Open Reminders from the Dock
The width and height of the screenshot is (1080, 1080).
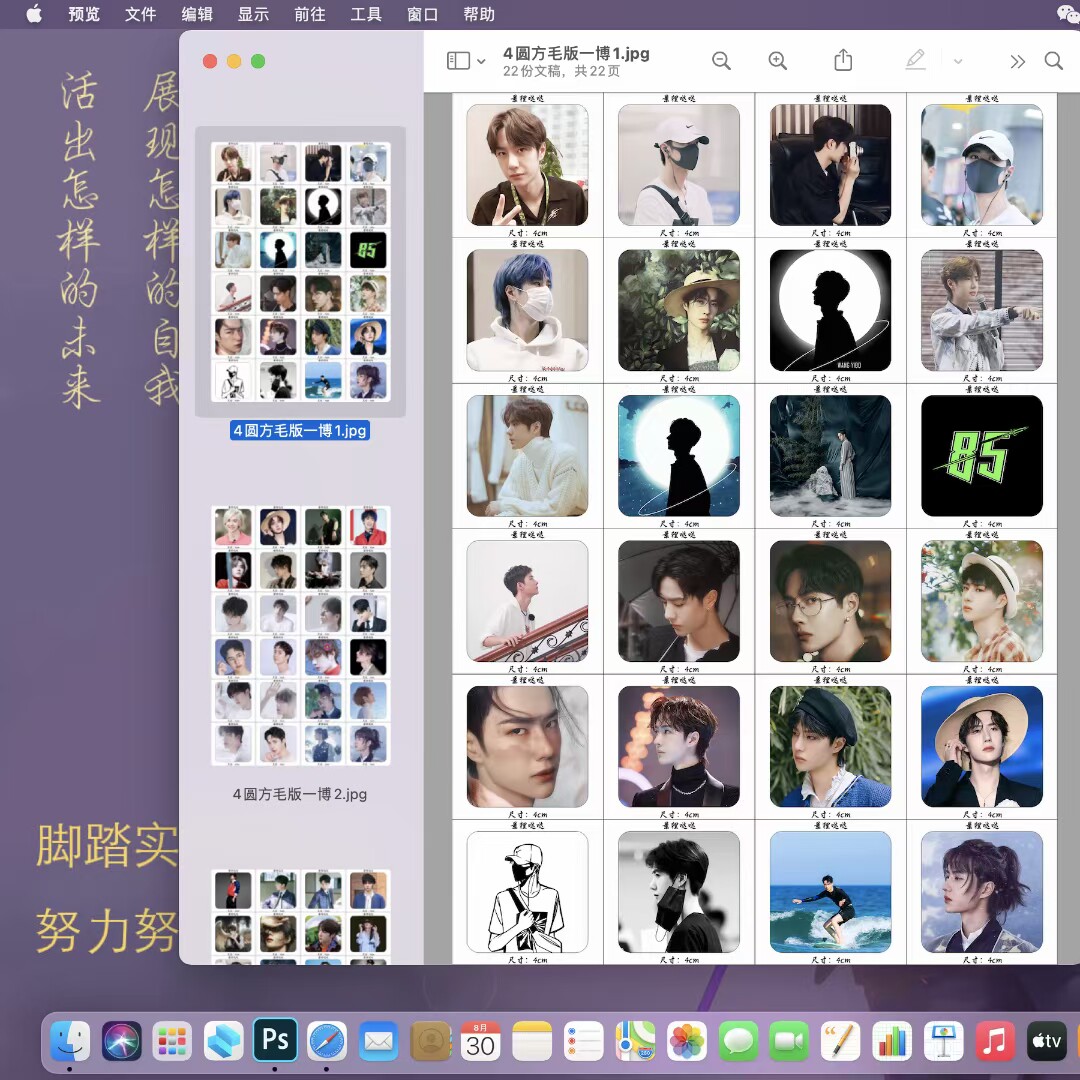click(583, 1041)
